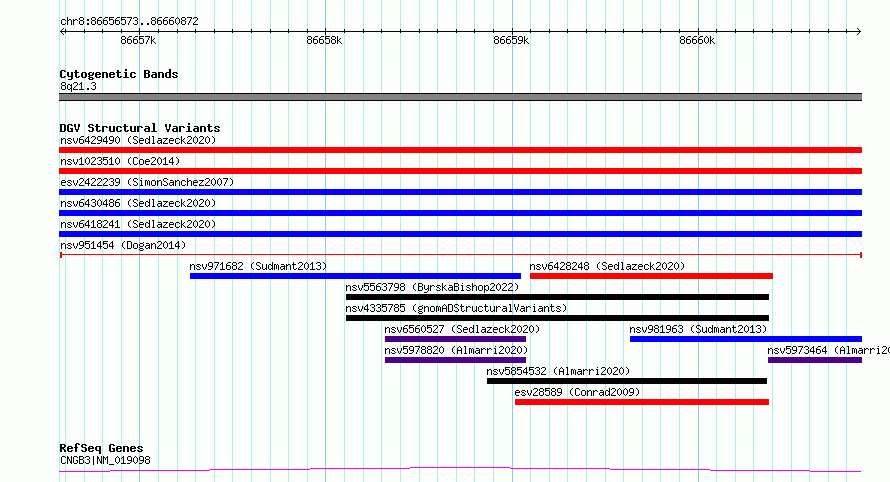The height and width of the screenshot is (482, 890).
Task: Select the black bar below nsv4335785
Action: pos(557,318)
